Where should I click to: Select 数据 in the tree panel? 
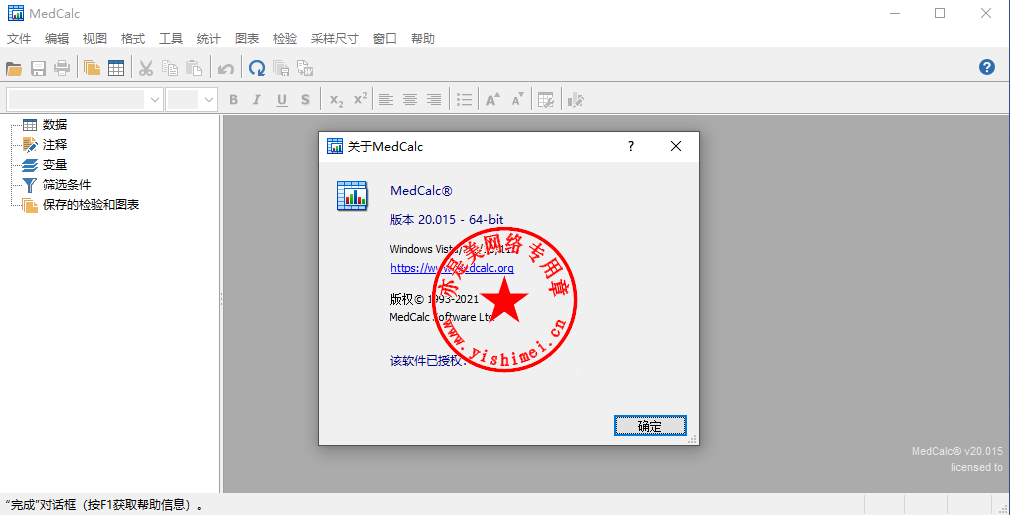pyautogui.click(x=55, y=125)
